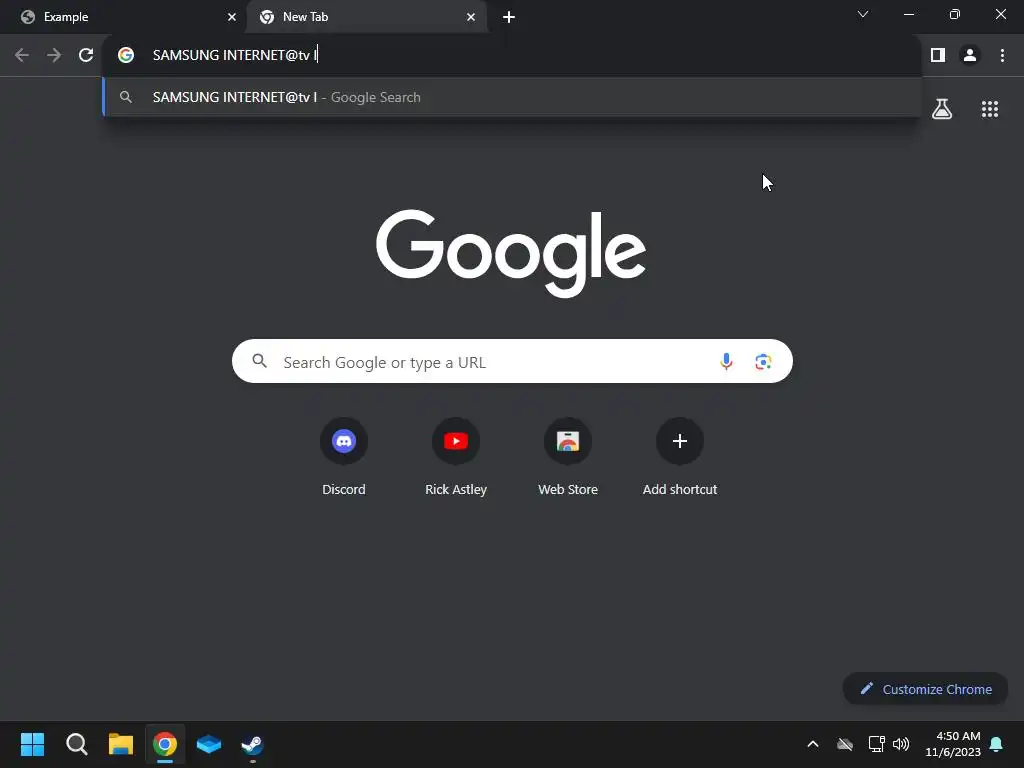The image size is (1024, 768).
Task: Open the volume speaker control
Action: point(901,744)
